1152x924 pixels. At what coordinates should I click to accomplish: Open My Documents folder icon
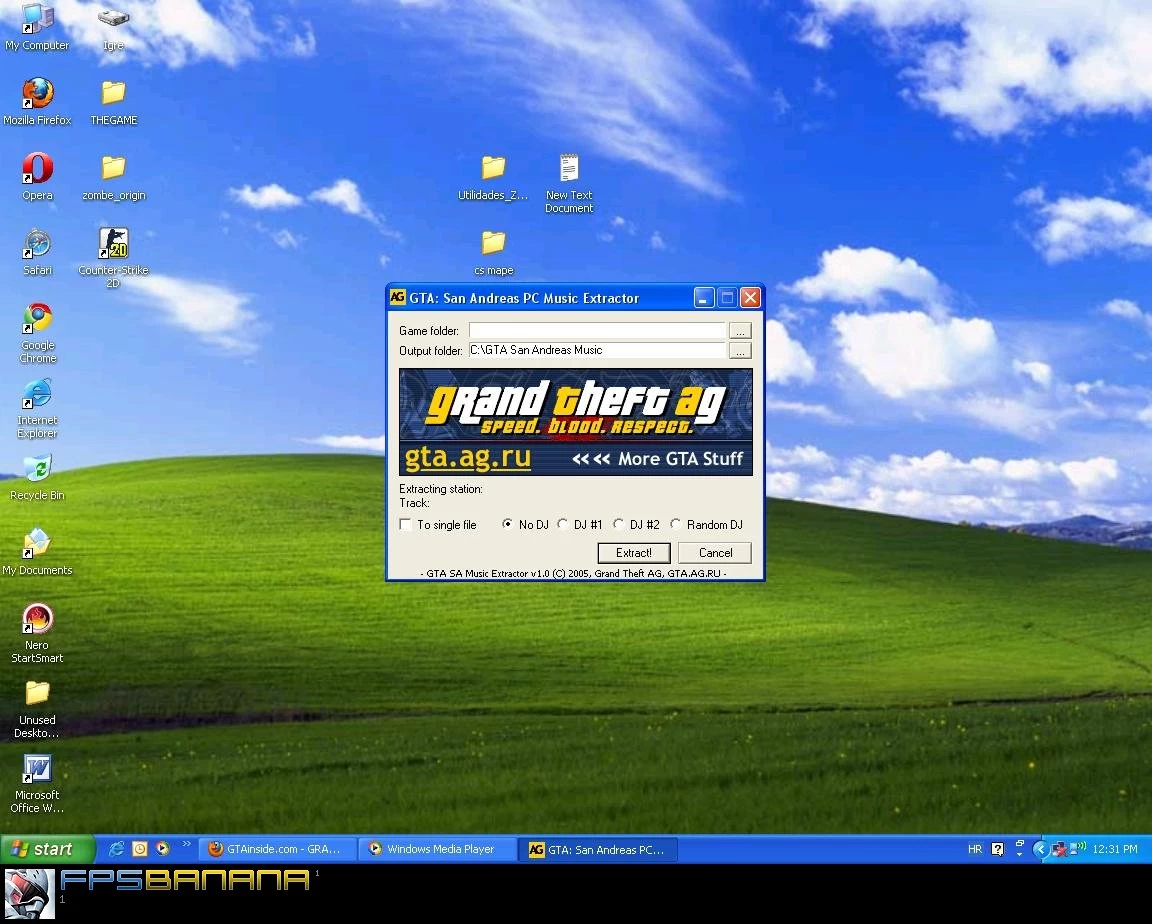coord(37,552)
